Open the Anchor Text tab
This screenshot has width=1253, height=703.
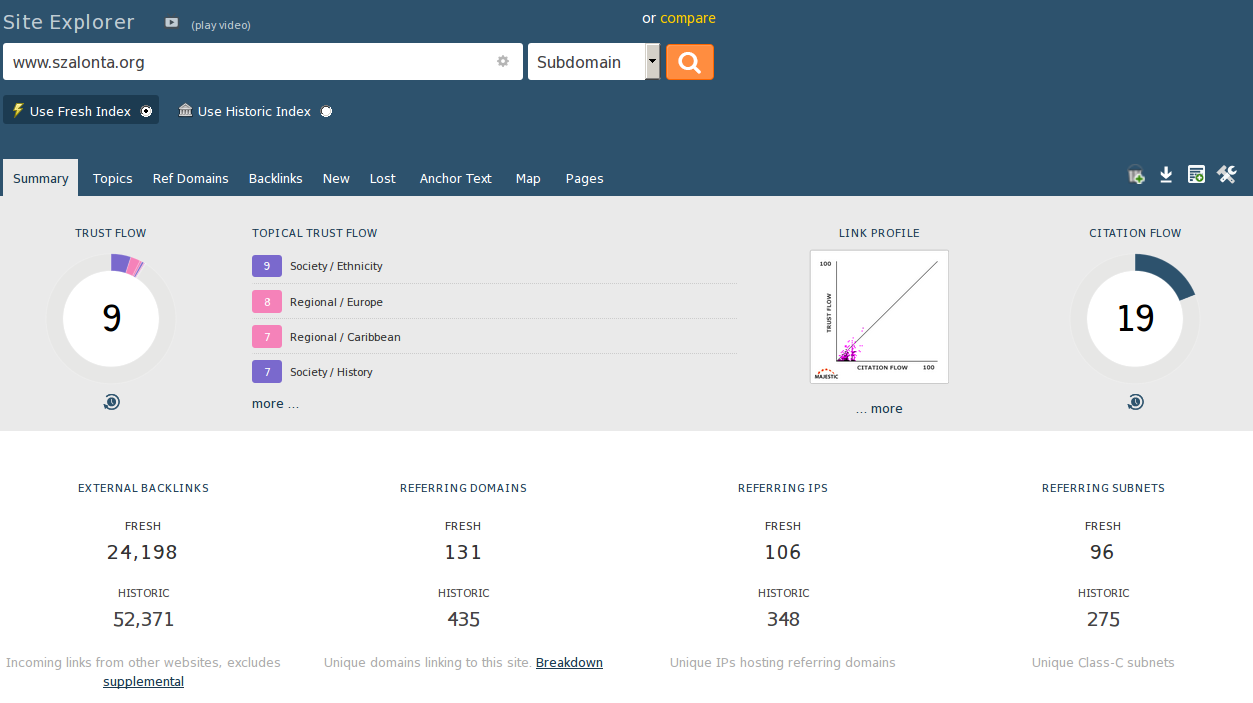(455, 178)
